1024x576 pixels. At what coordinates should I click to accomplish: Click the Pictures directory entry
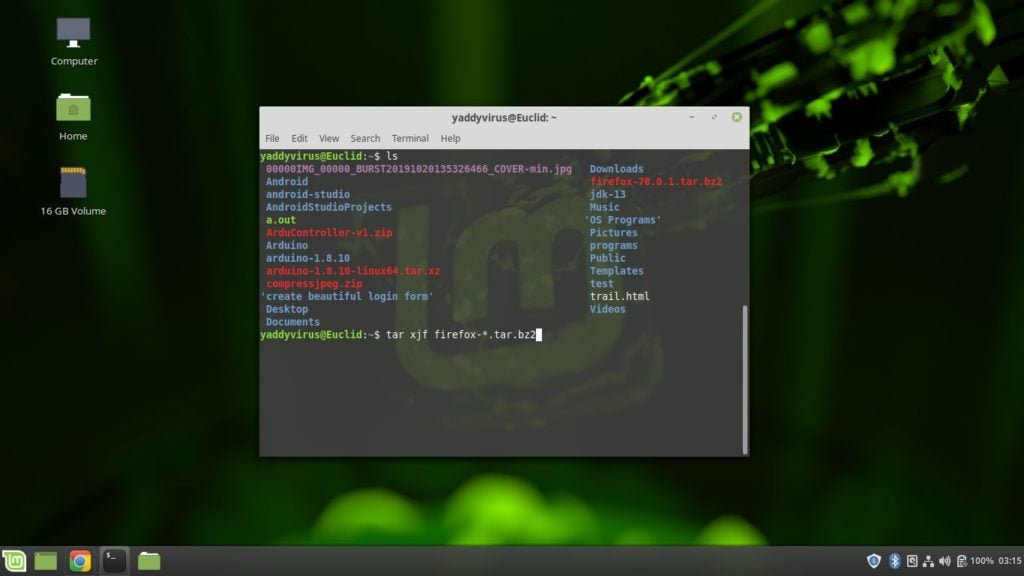[613, 232]
